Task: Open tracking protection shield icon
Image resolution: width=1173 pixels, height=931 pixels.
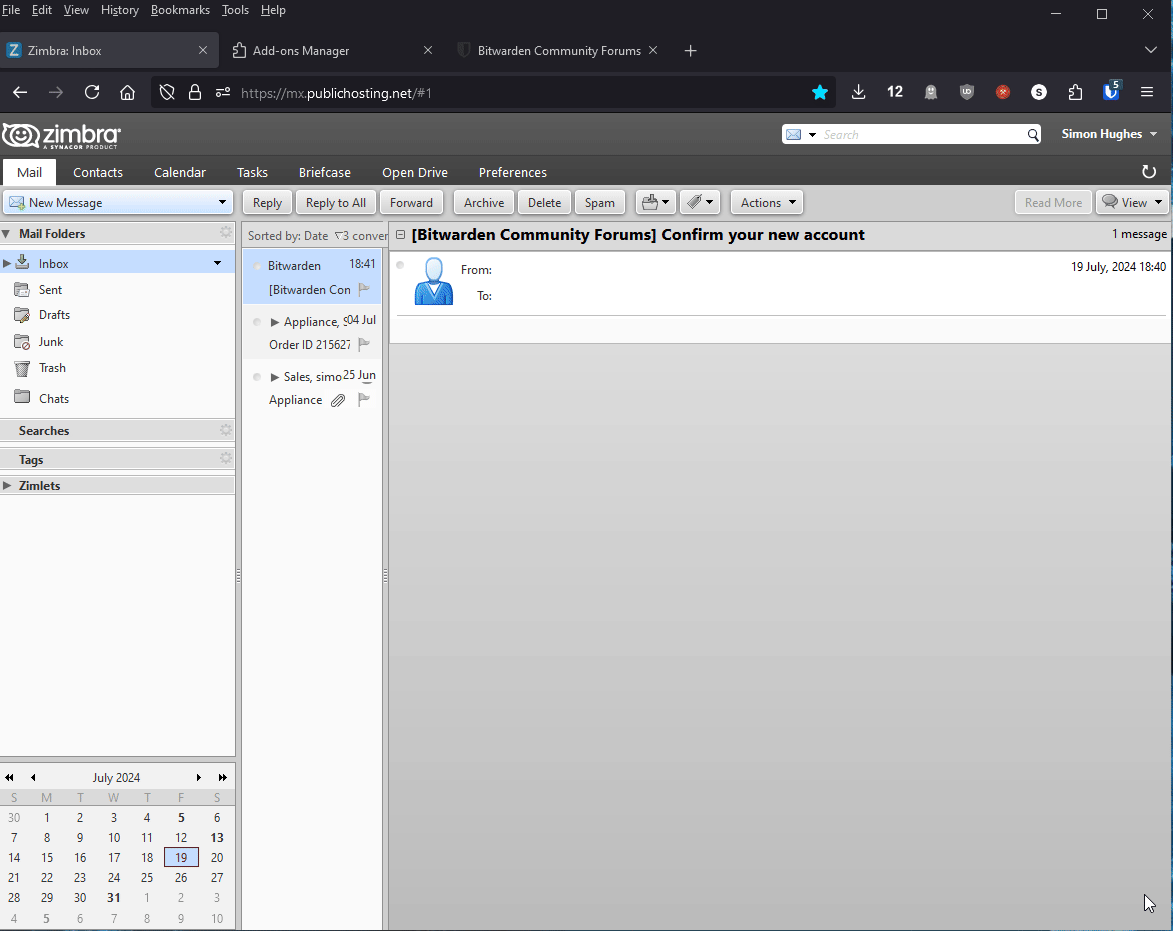Action: 167,92
